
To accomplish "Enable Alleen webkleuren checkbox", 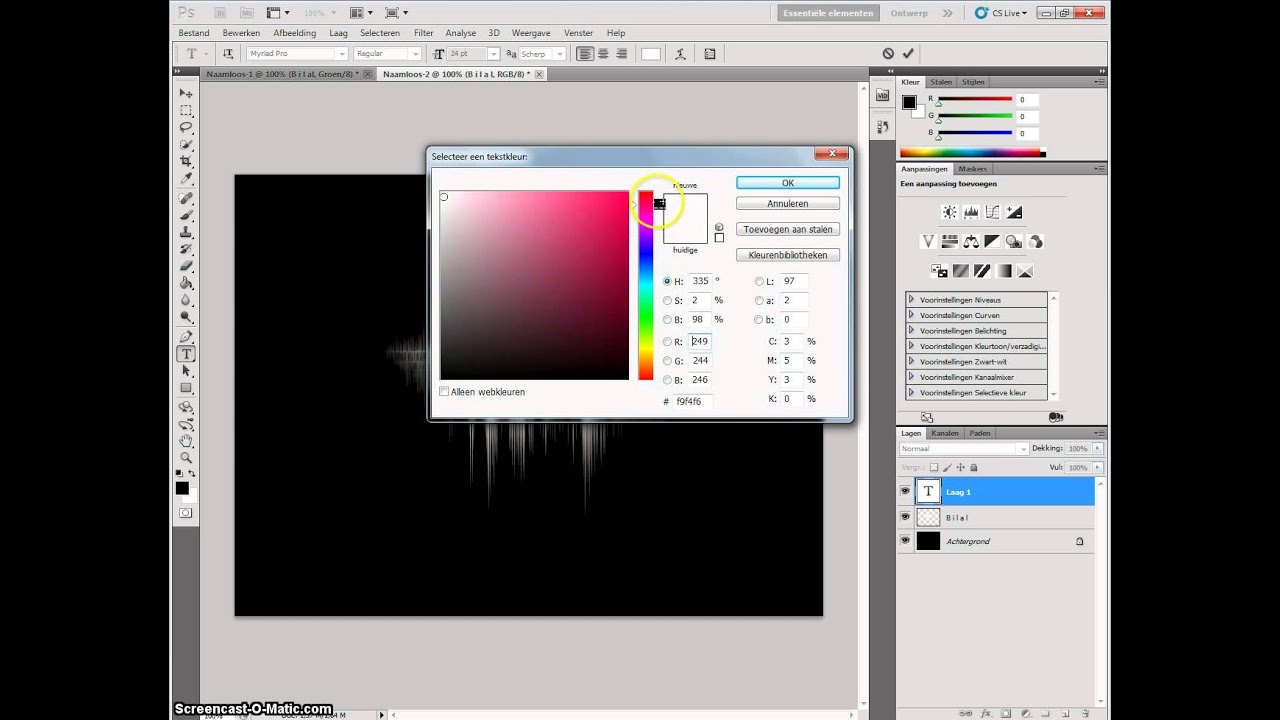I will (444, 392).
